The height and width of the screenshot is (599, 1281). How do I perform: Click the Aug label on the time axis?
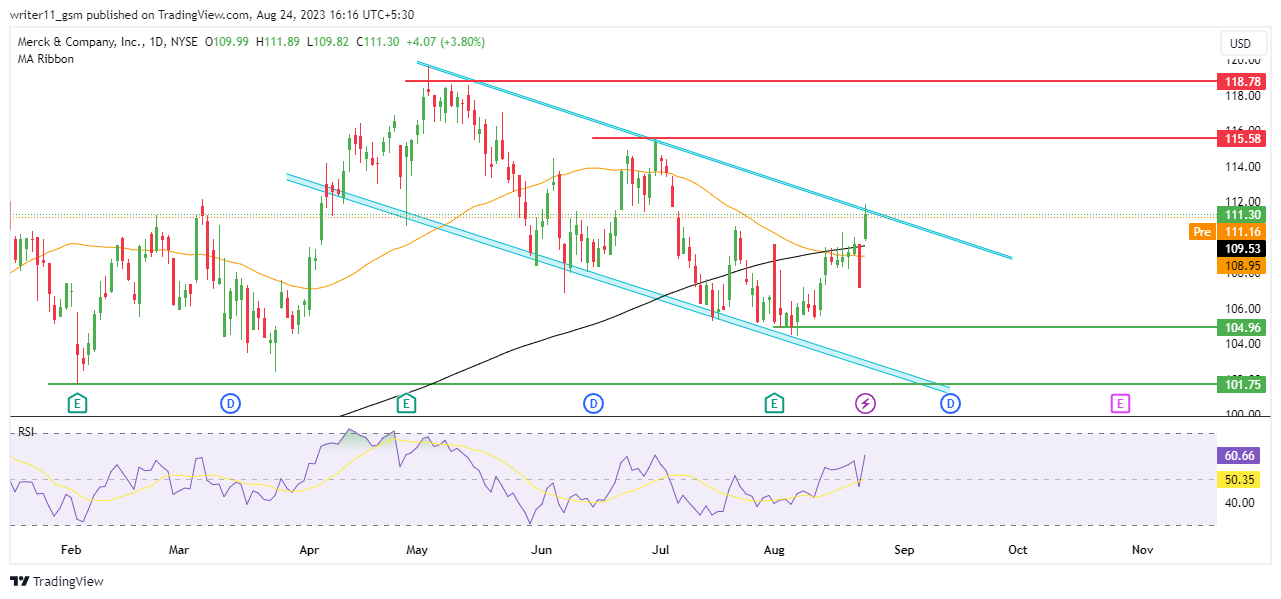[774, 549]
